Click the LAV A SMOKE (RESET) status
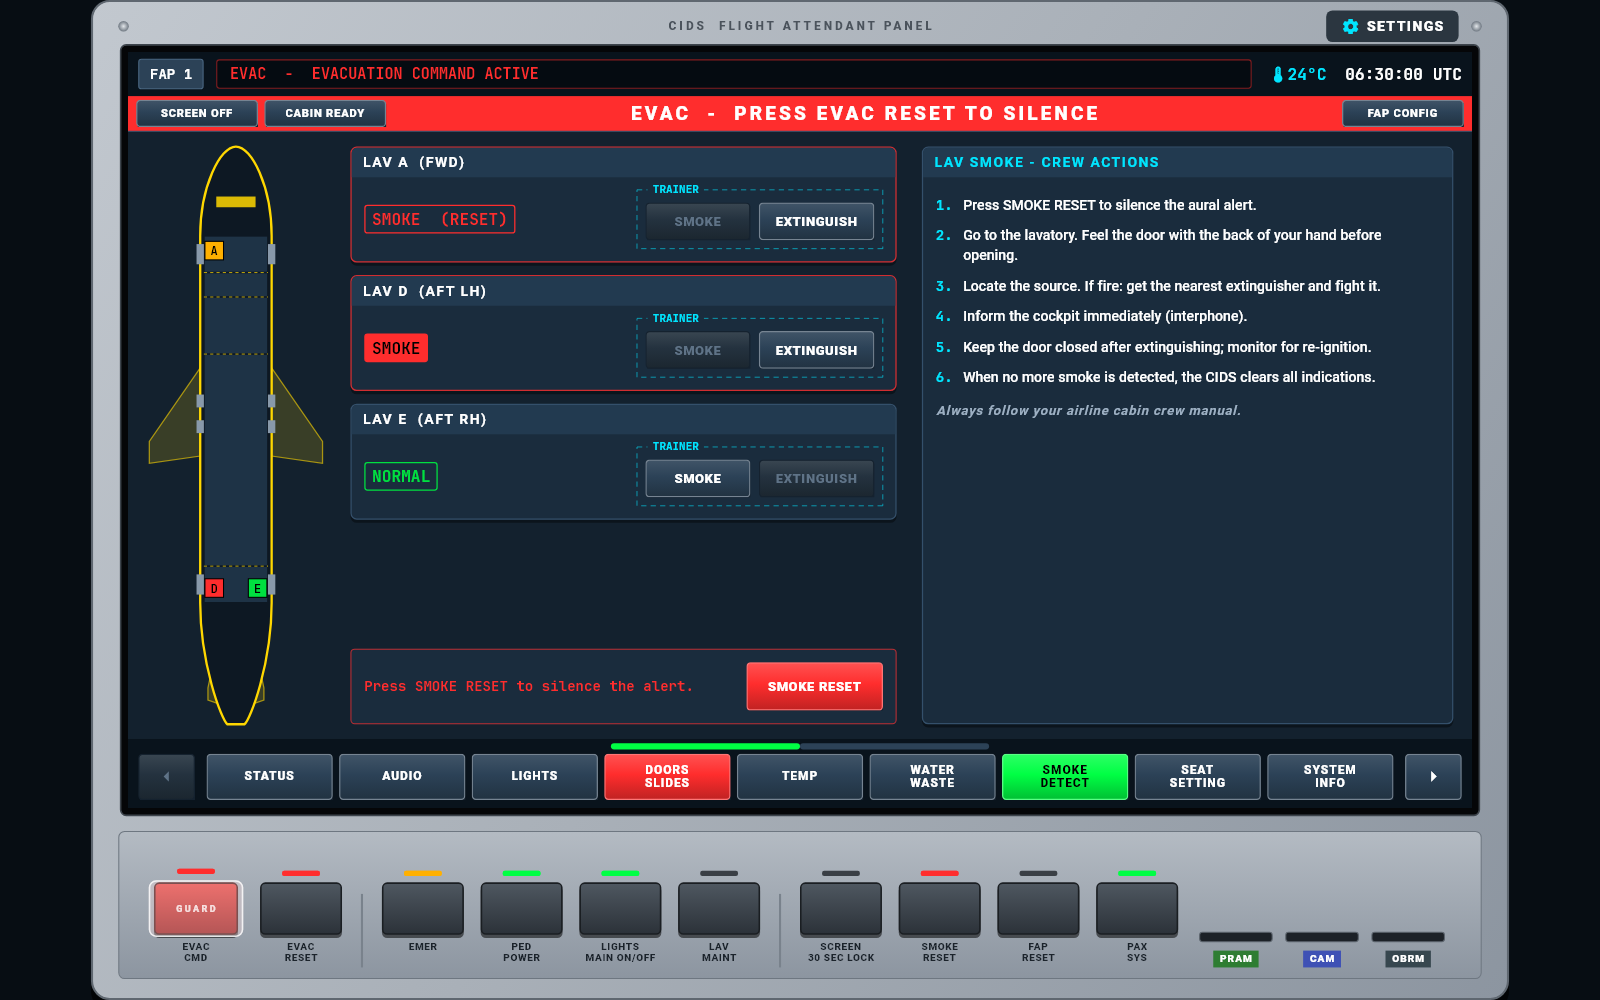The image size is (1600, 1000). tap(440, 219)
